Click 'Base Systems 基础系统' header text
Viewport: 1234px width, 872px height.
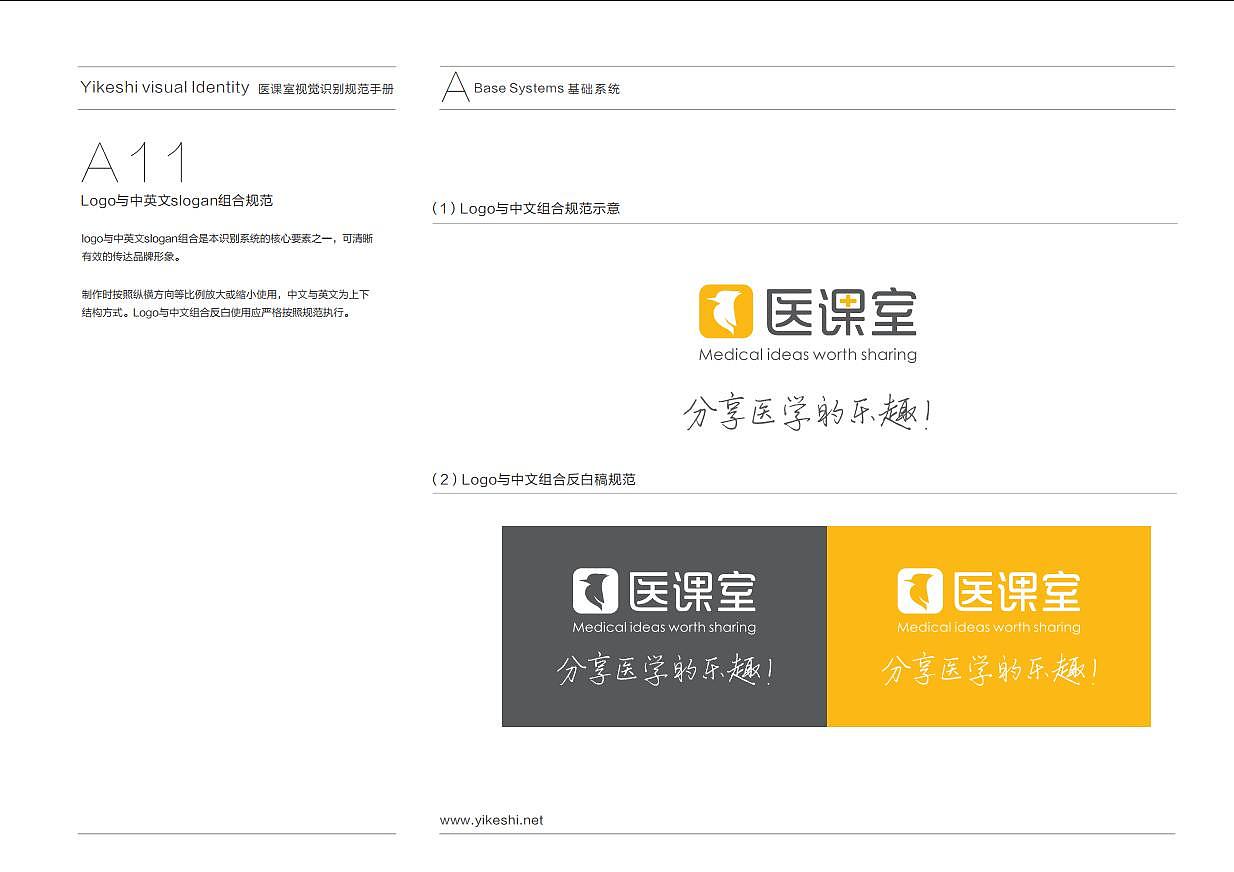tap(547, 88)
